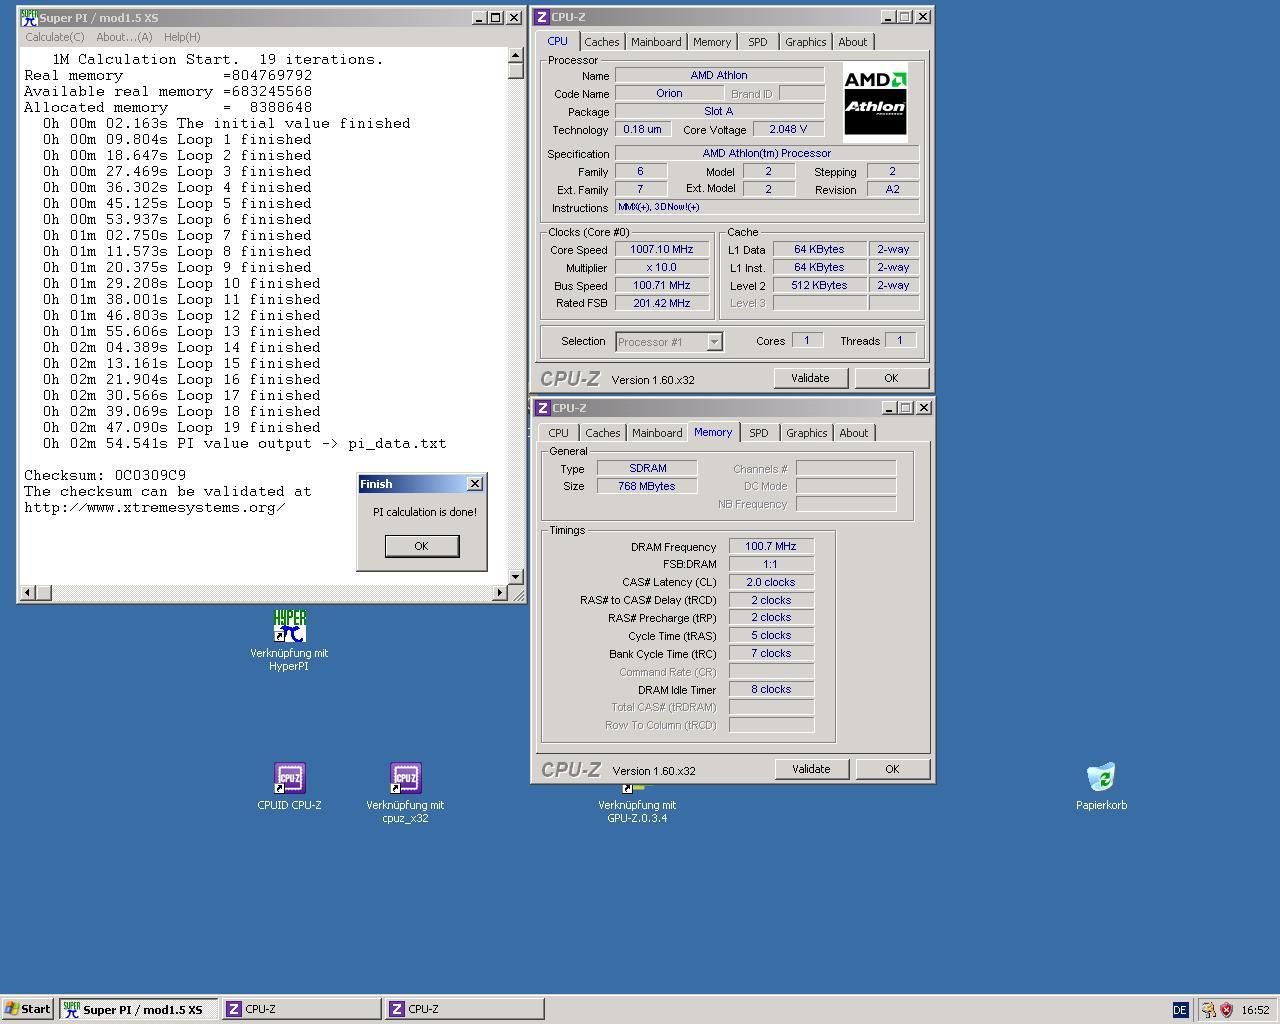The width and height of the screenshot is (1280, 1024).
Task: Open About tab in lower CPU-Z window
Action: click(854, 433)
